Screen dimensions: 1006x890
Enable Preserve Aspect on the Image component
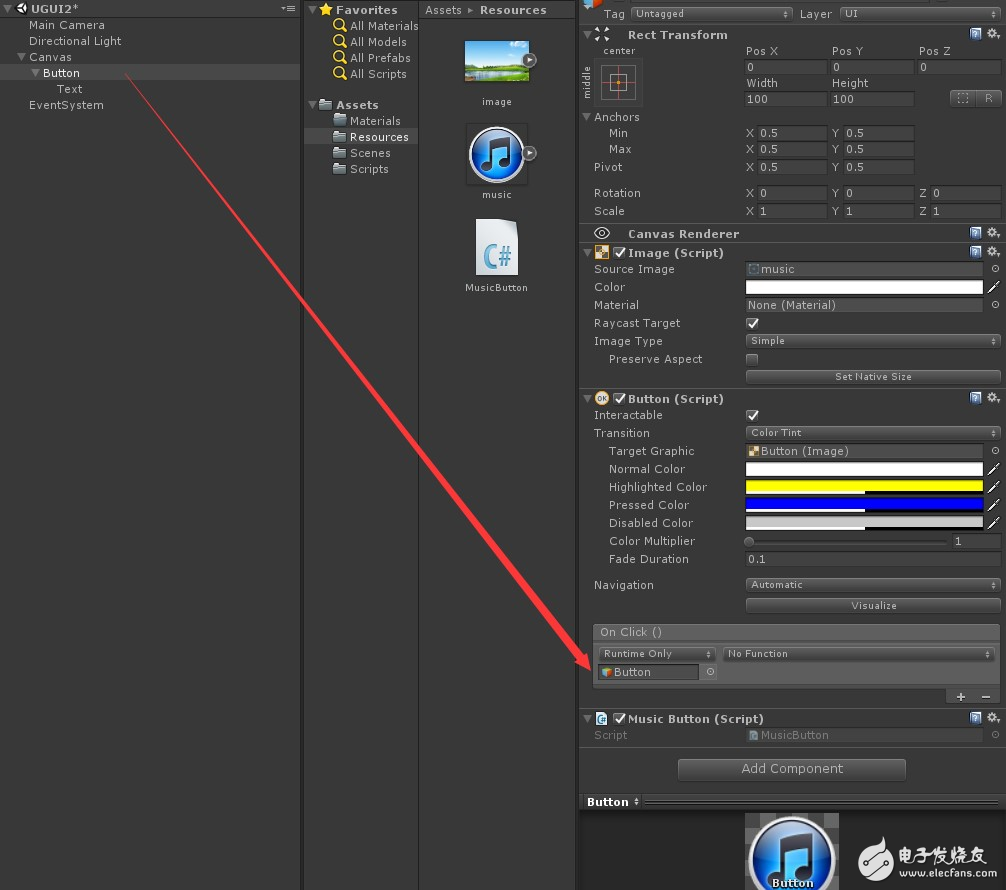(750, 359)
